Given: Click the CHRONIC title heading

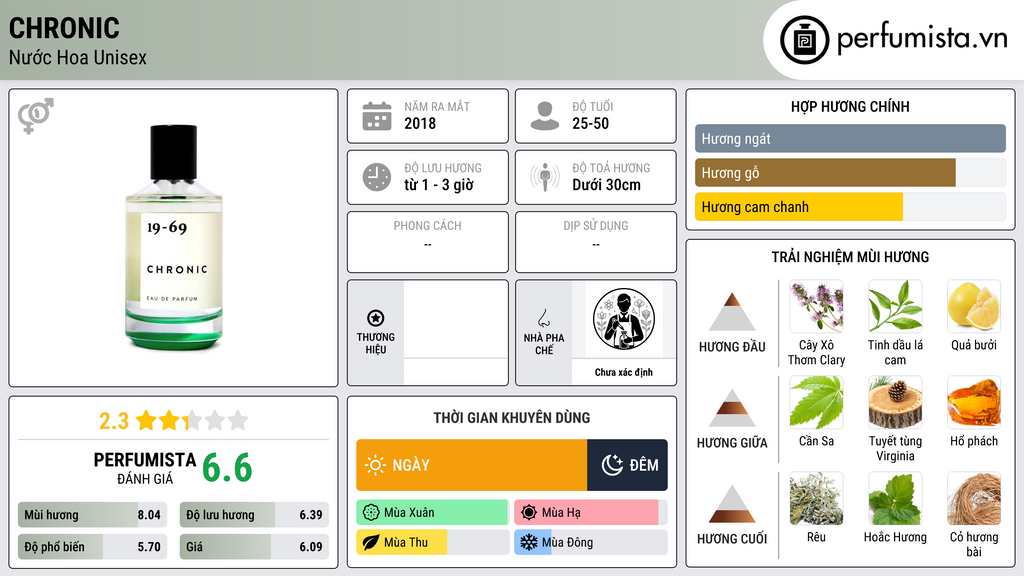Looking at the screenshot, I should click(x=64, y=28).
